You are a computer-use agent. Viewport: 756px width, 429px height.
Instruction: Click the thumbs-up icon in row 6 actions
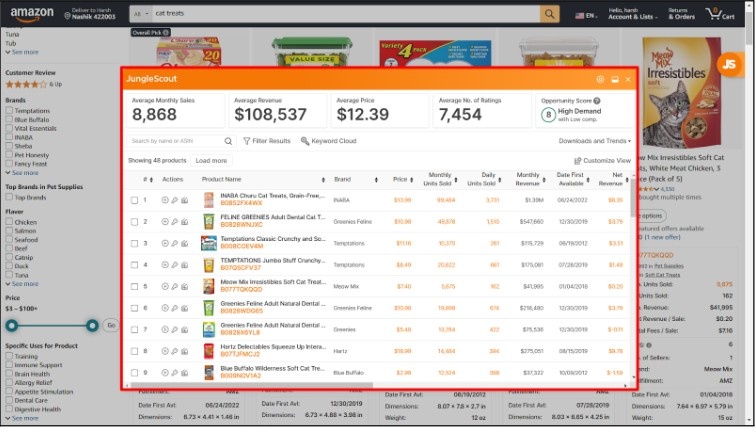[x=184, y=308]
